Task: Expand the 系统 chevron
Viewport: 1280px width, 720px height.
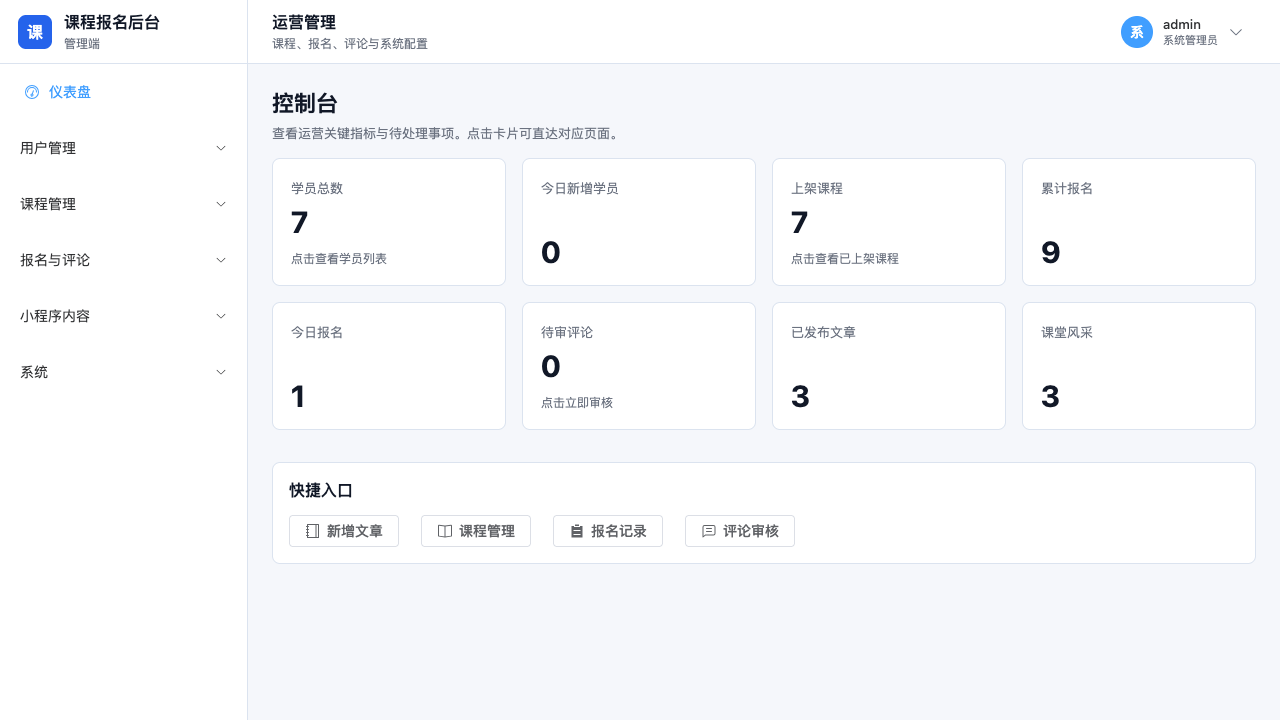Action: (221, 372)
